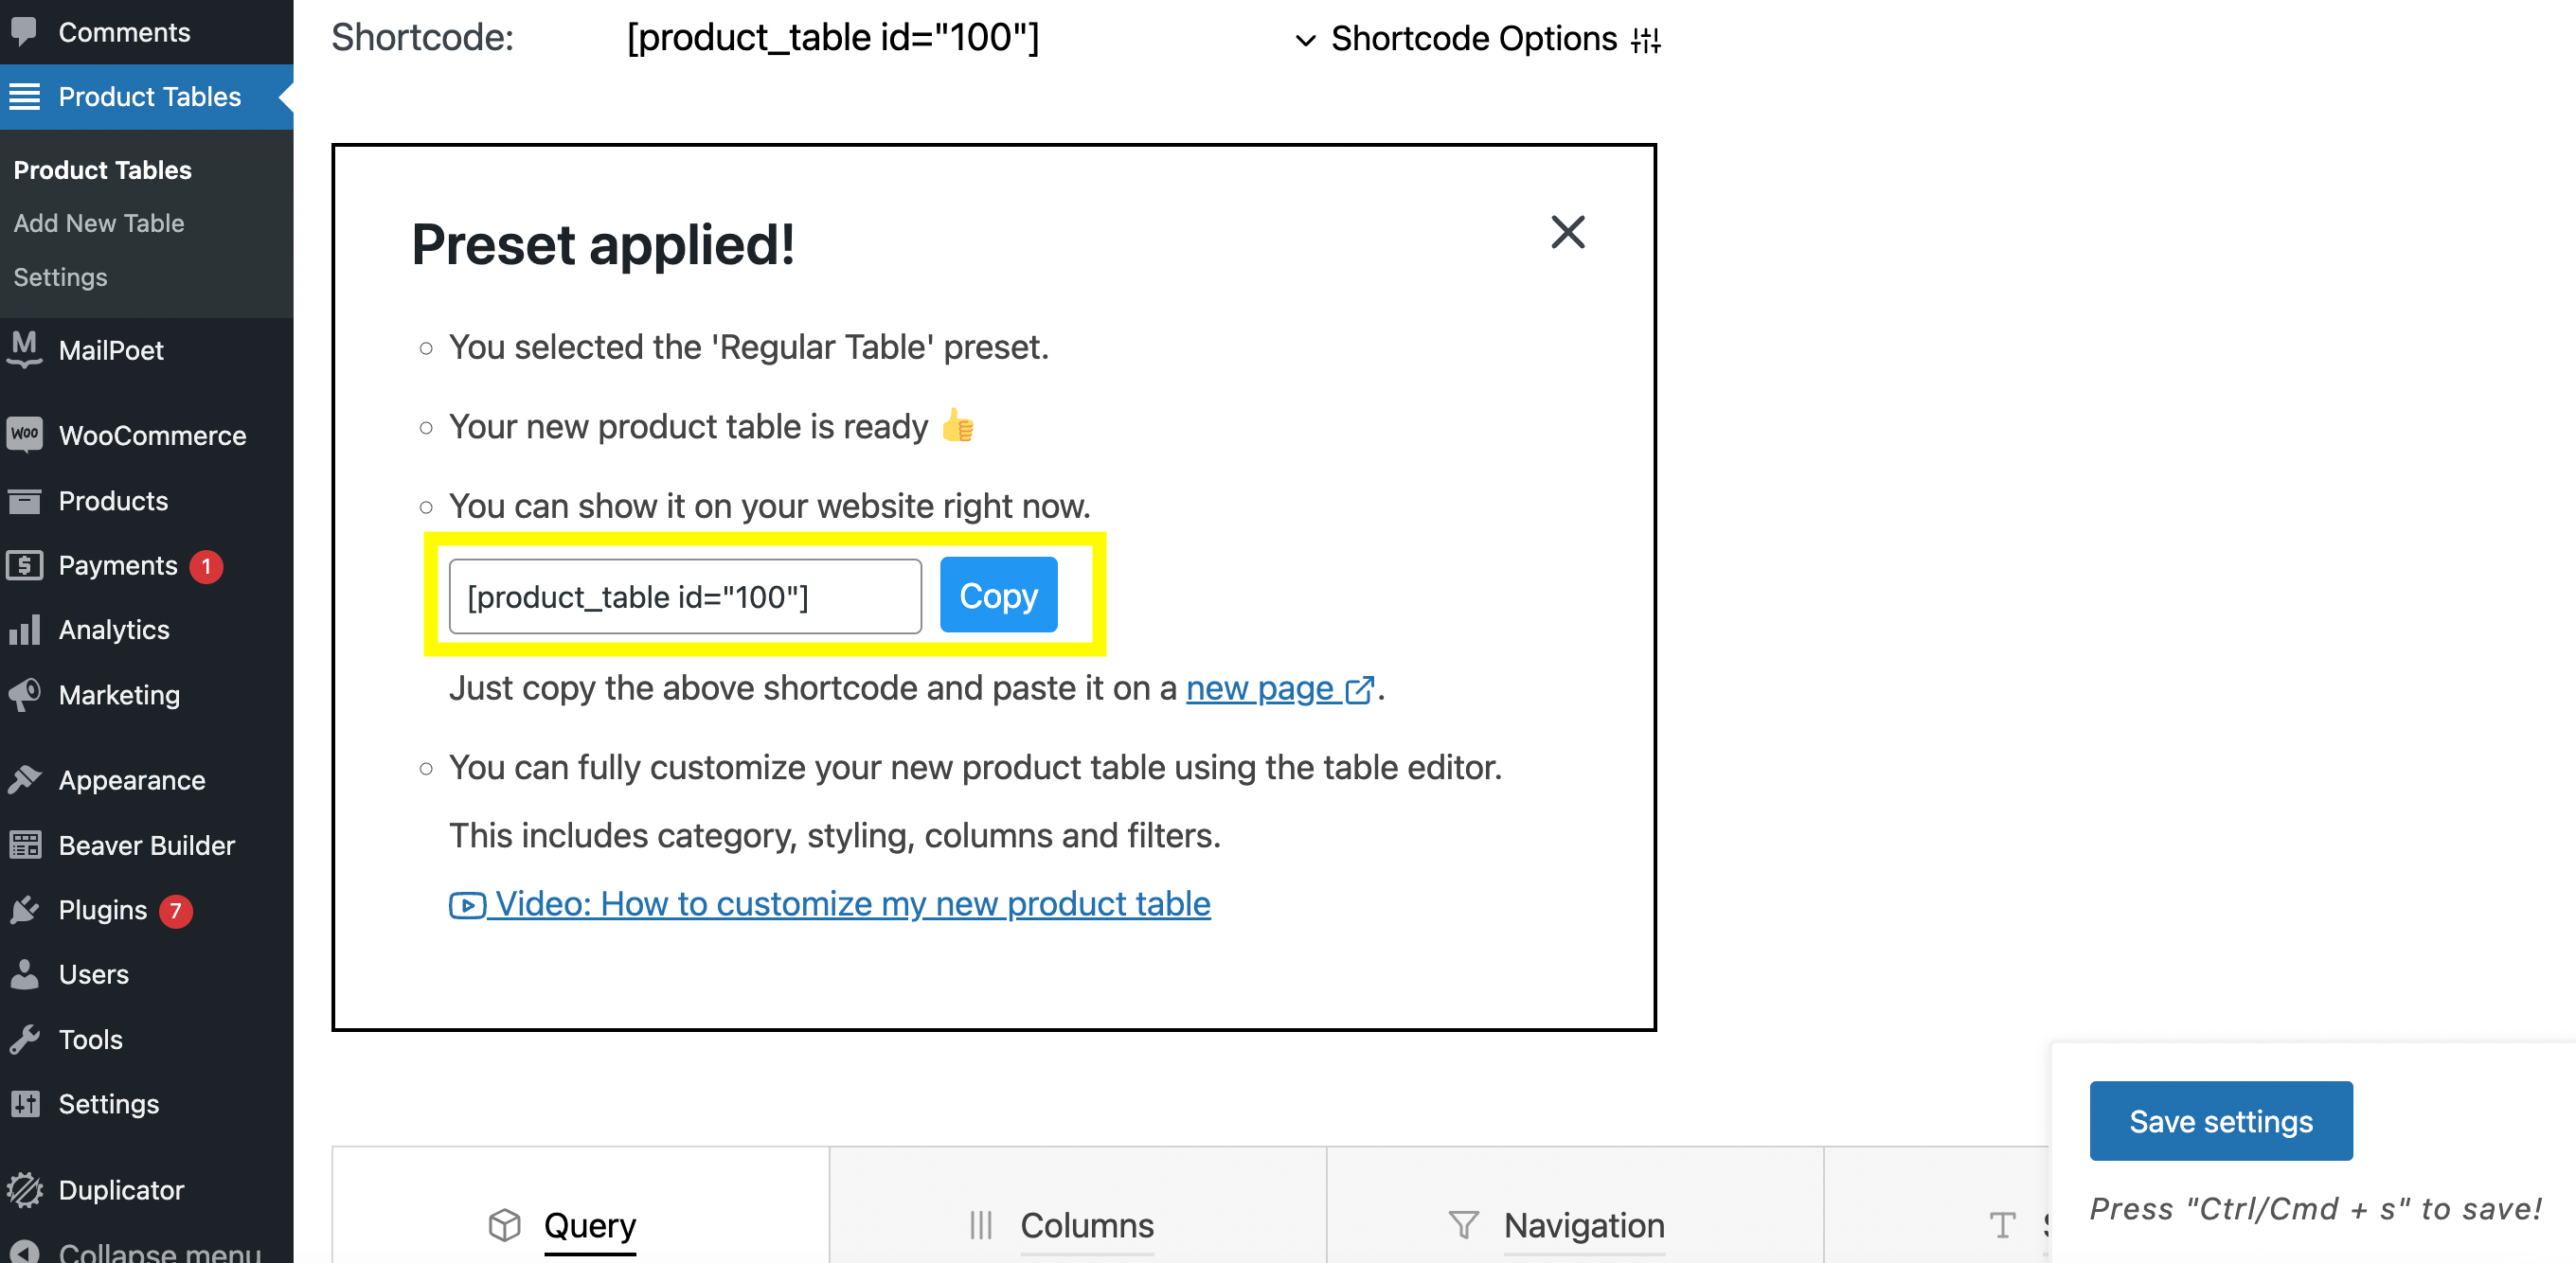Click the WooCommerce sidebar icon

coord(25,435)
